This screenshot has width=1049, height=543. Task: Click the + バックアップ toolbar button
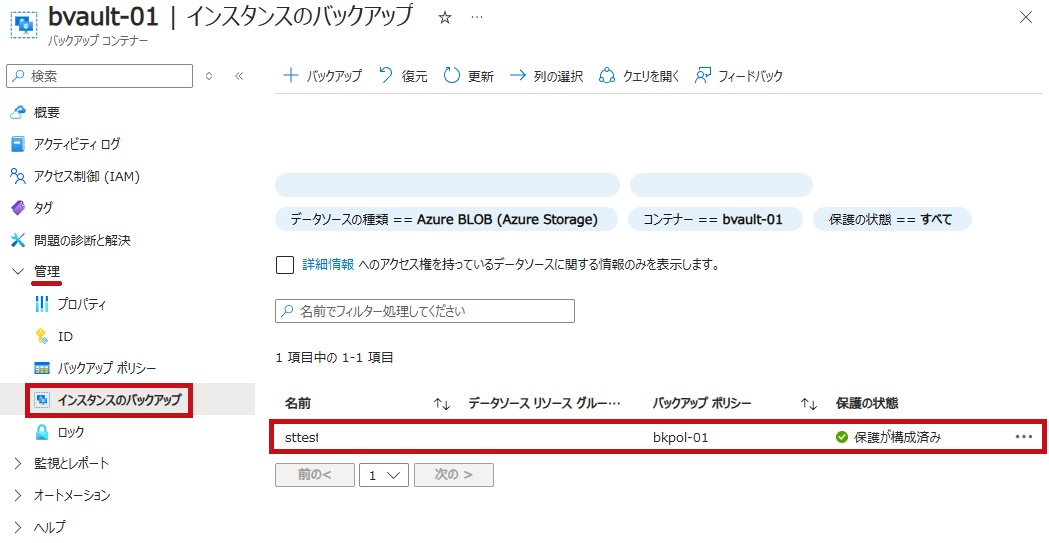click(322, 76)
